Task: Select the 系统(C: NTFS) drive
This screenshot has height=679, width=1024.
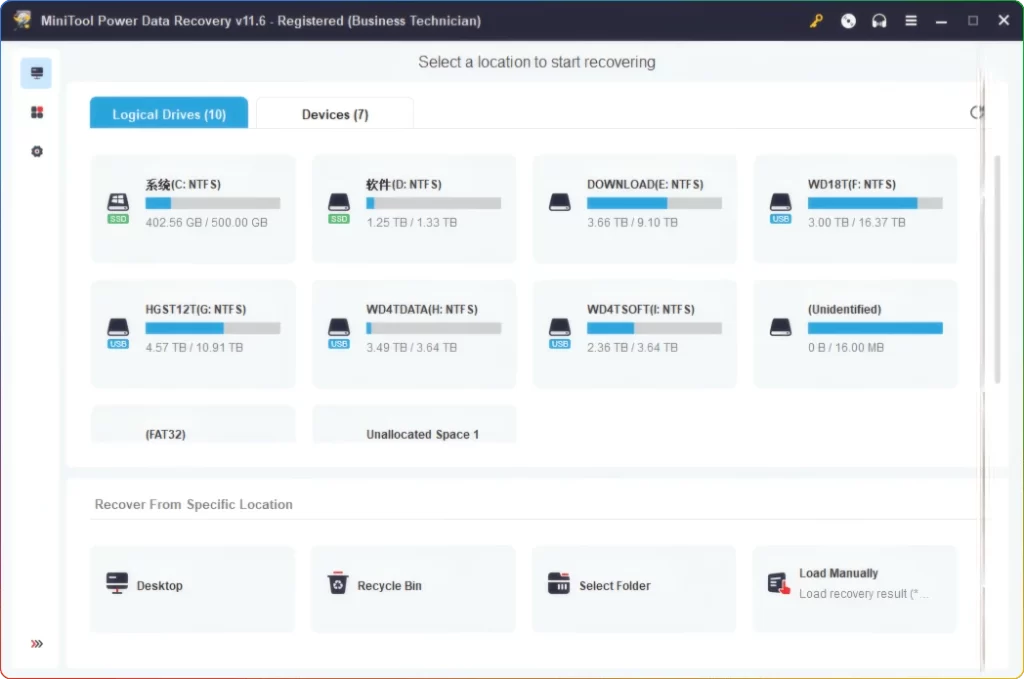Action: pyautogui.click(x=193, y=207)
